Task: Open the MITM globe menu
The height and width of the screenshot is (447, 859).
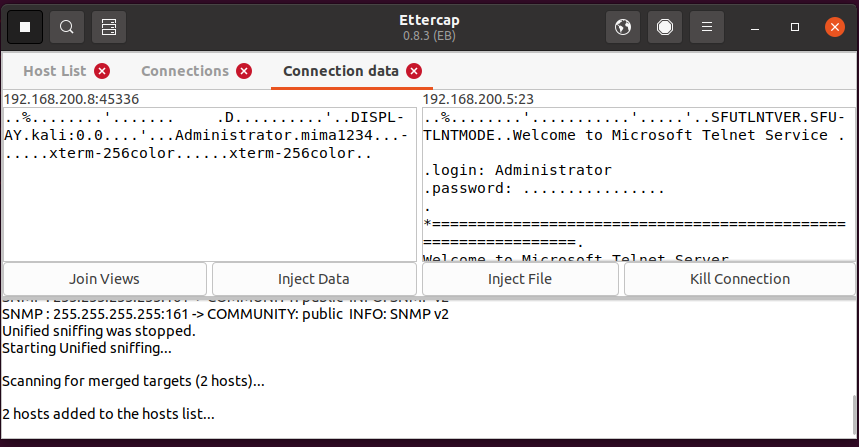Action: point(623,27)
